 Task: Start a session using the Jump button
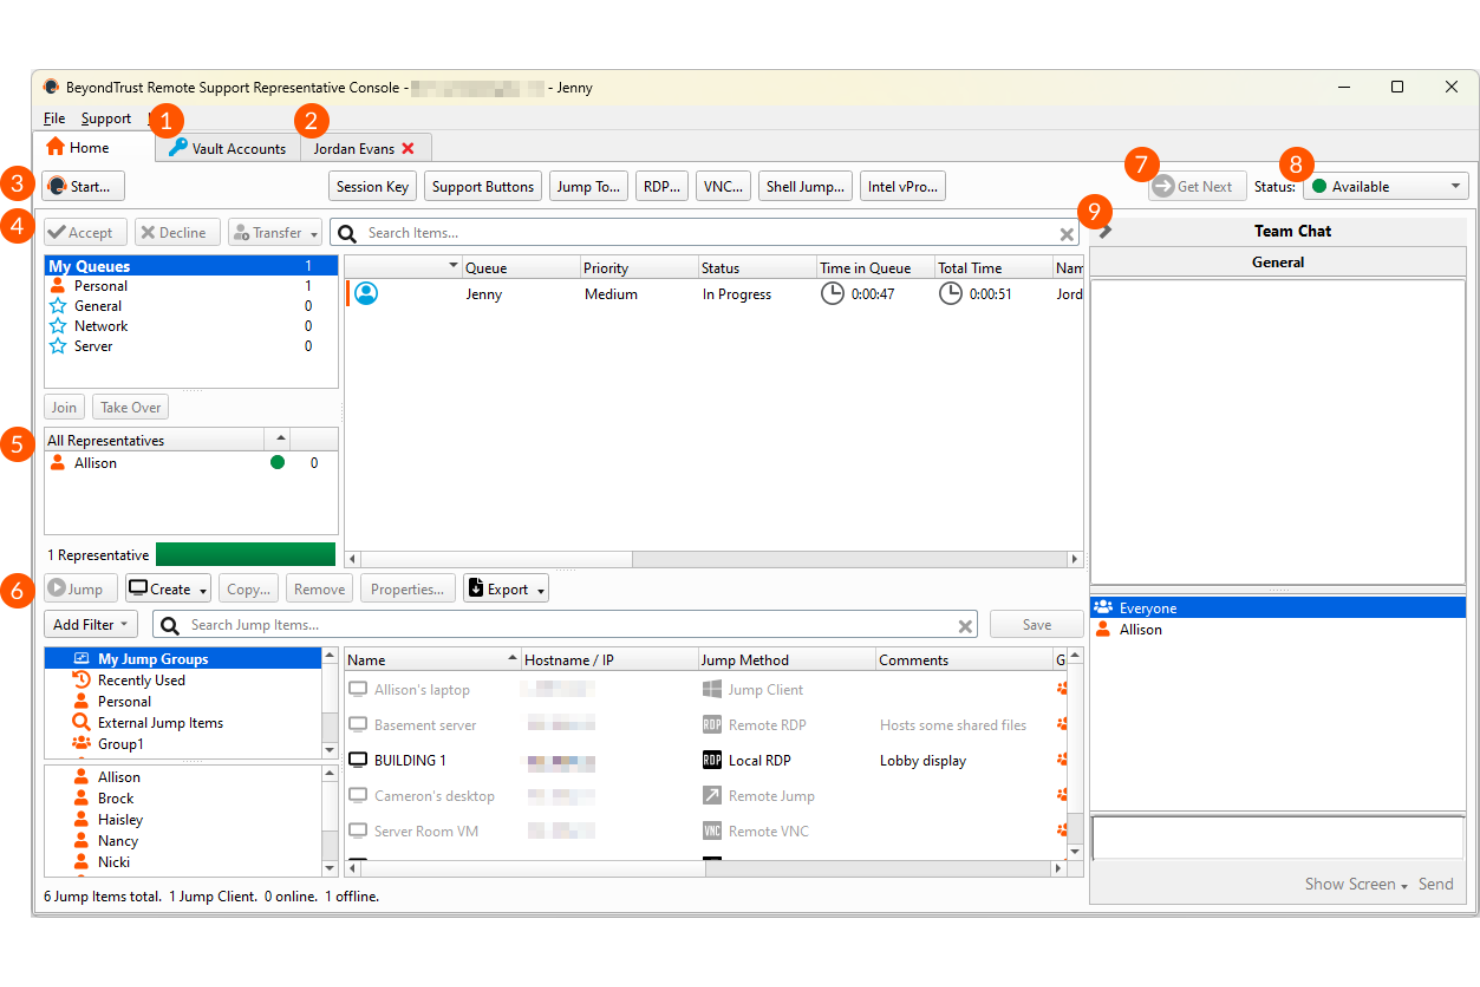pos(79,588)
